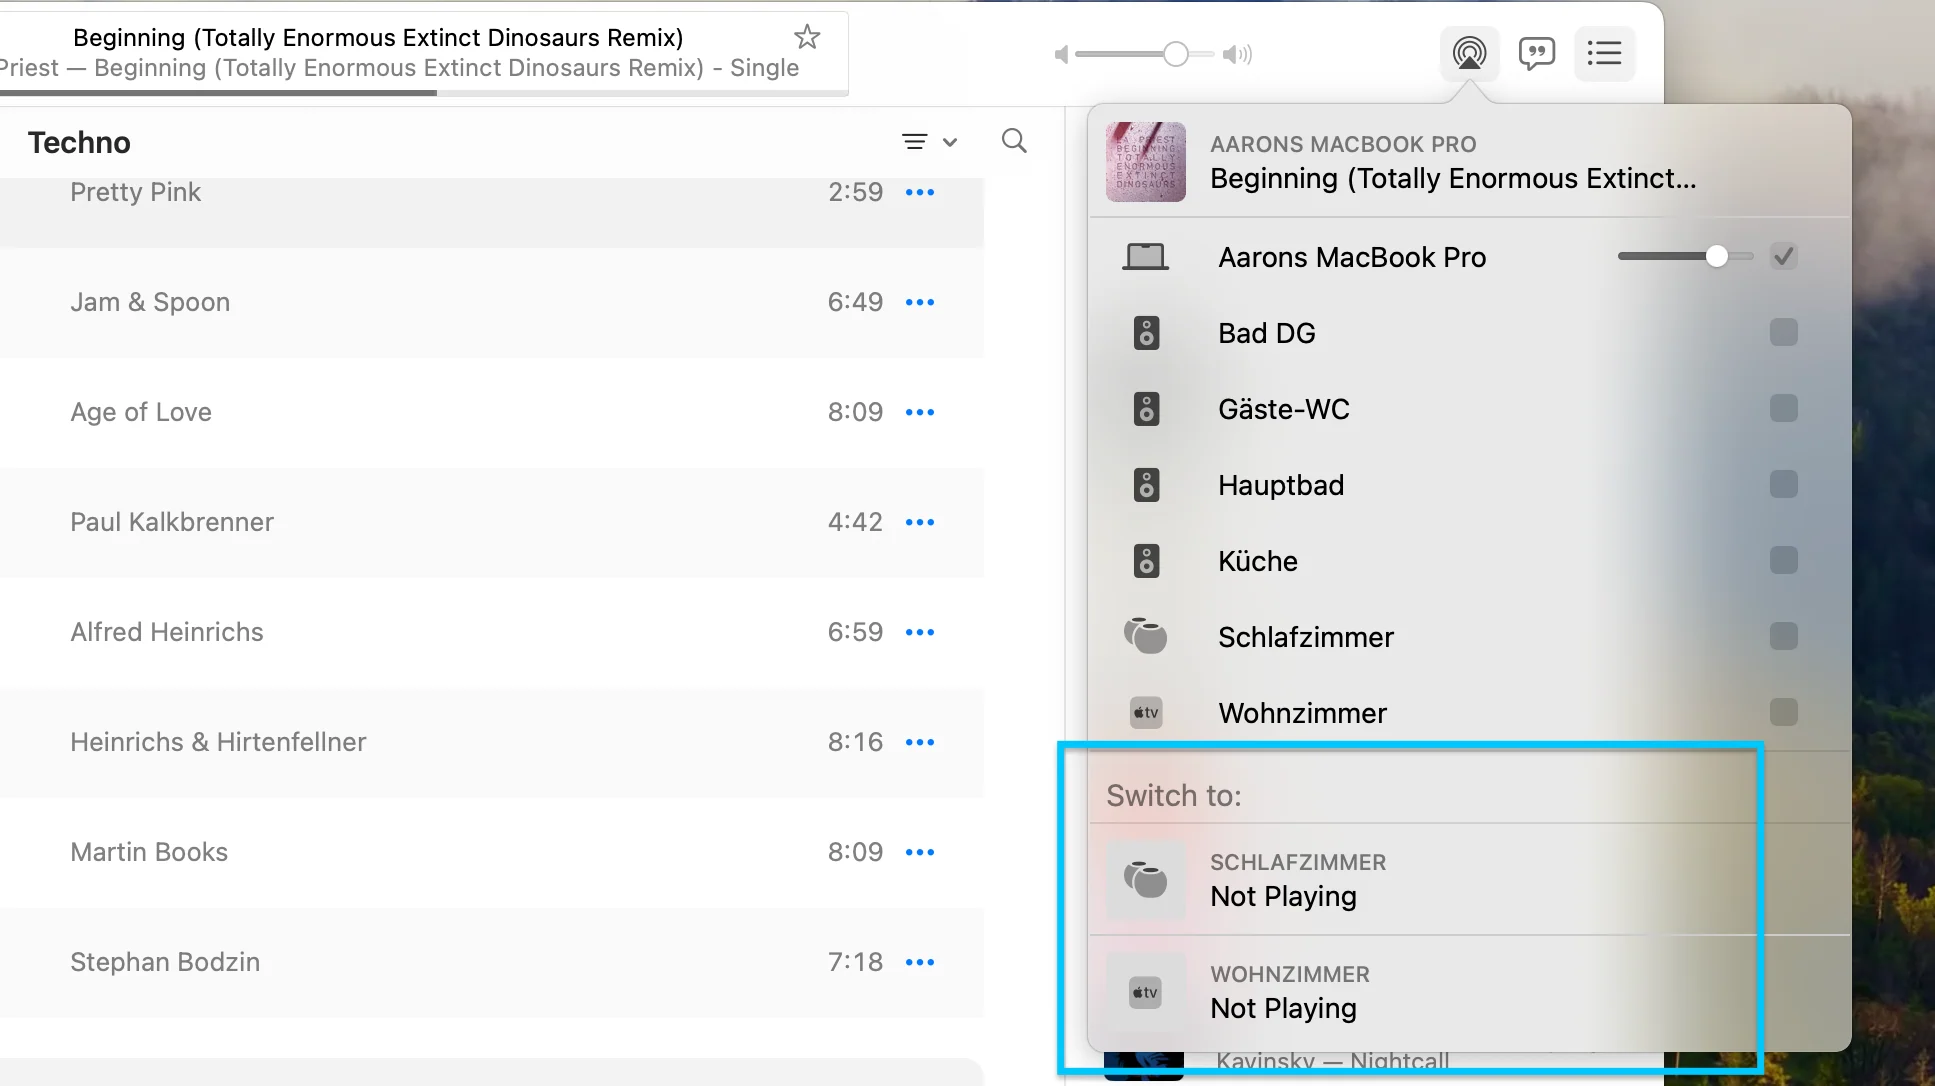Click the Schlafzimmer HomePod icon under Switch to
This screenshot has width=1935, height=1086.
[1146, 880]
